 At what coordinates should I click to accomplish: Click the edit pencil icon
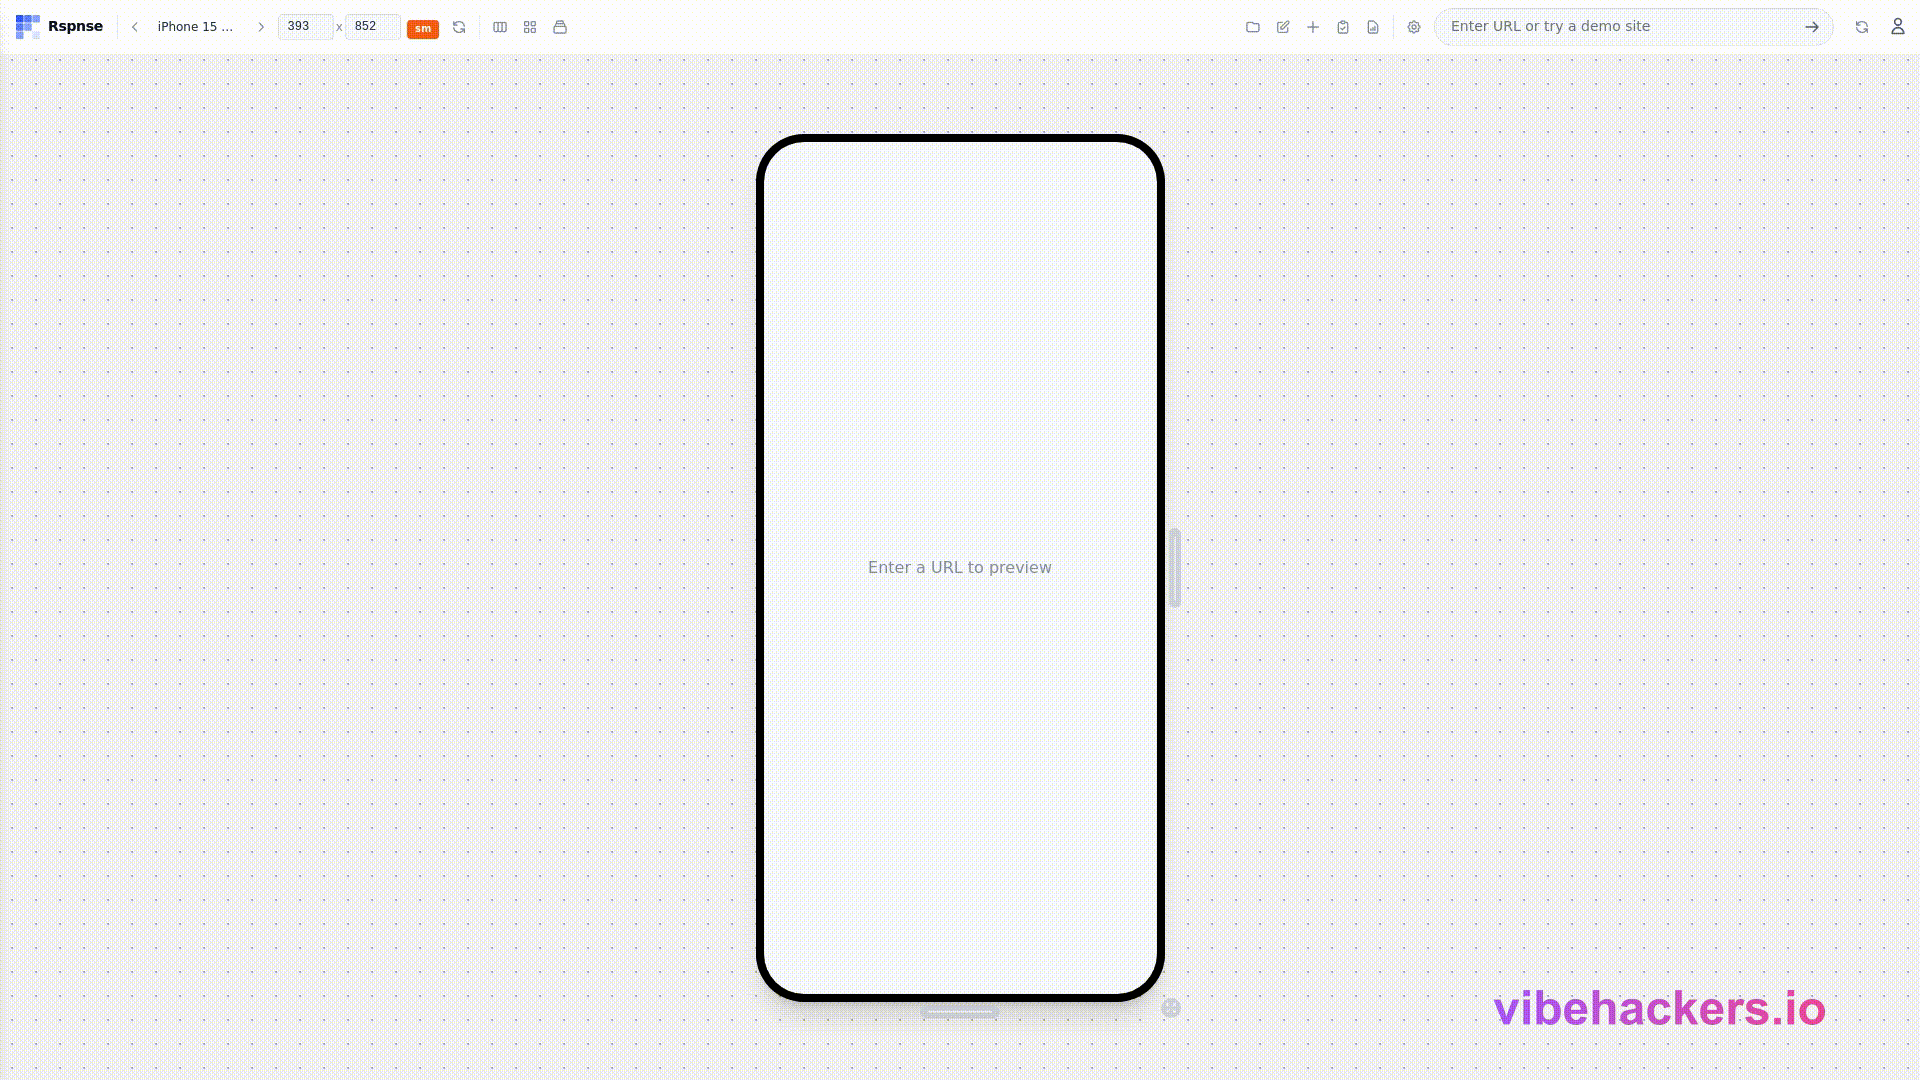point(1283,27)
